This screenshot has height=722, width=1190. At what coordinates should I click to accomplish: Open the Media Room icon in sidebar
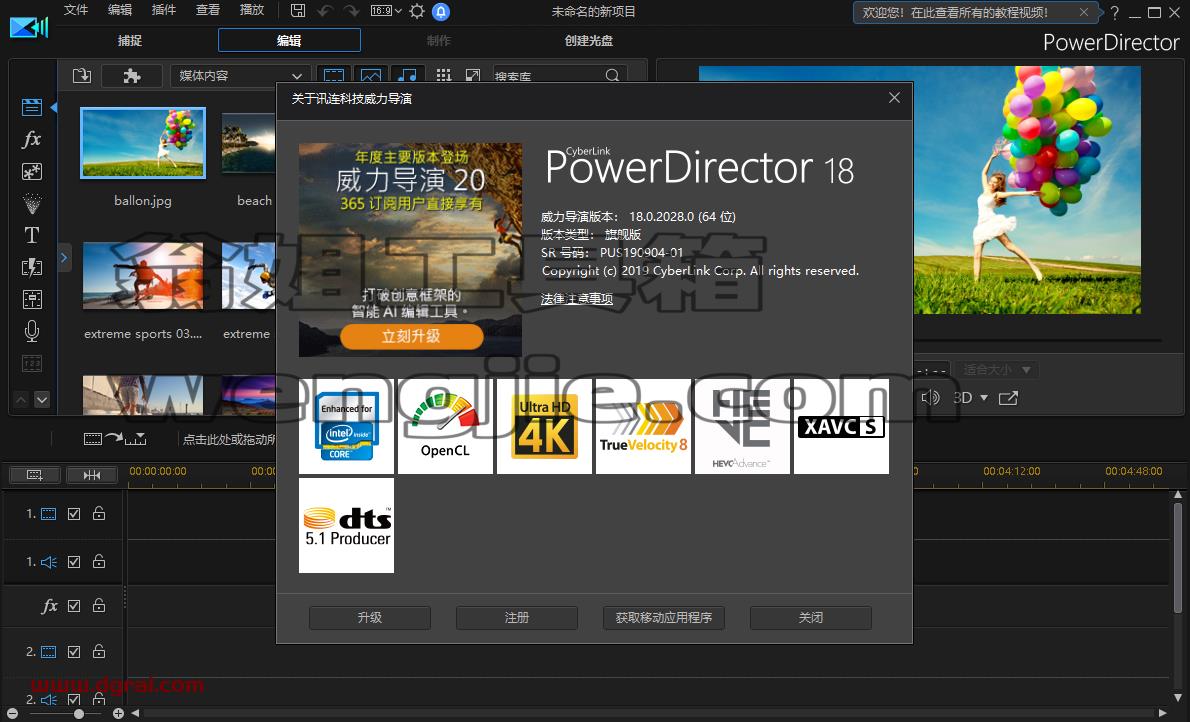[32, 107]
